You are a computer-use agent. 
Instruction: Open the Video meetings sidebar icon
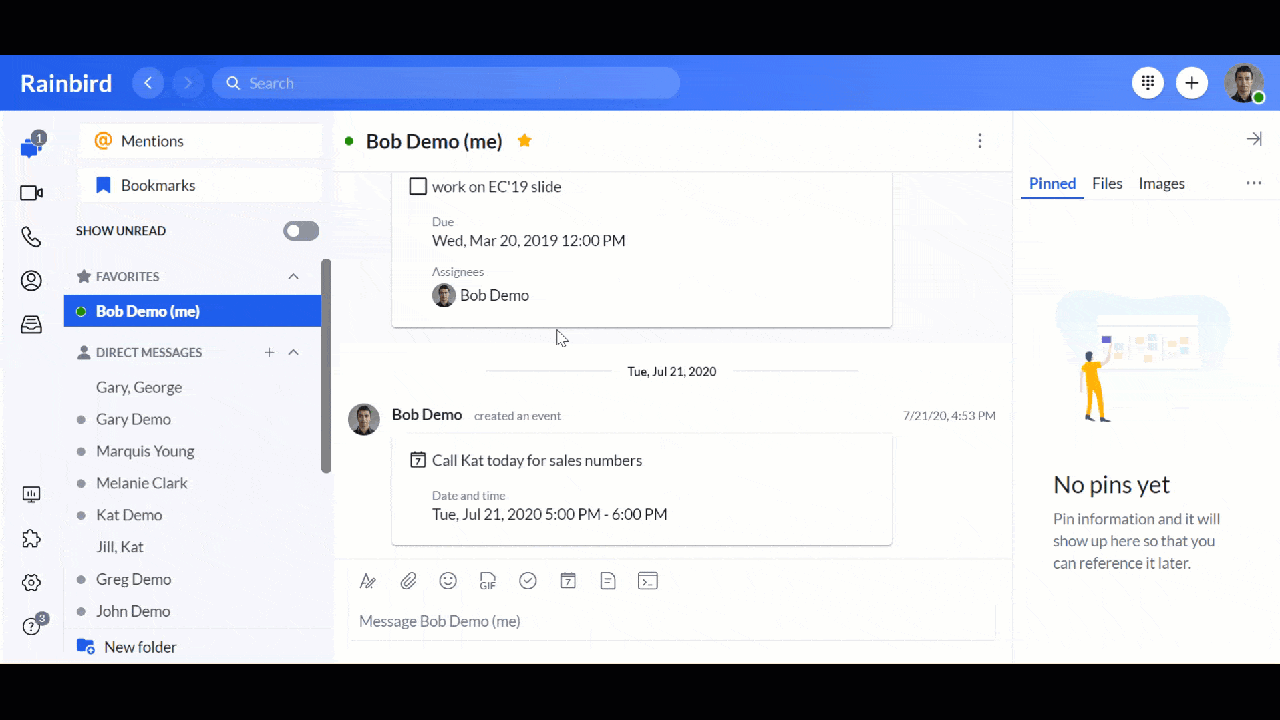click(x=31, y=193)
